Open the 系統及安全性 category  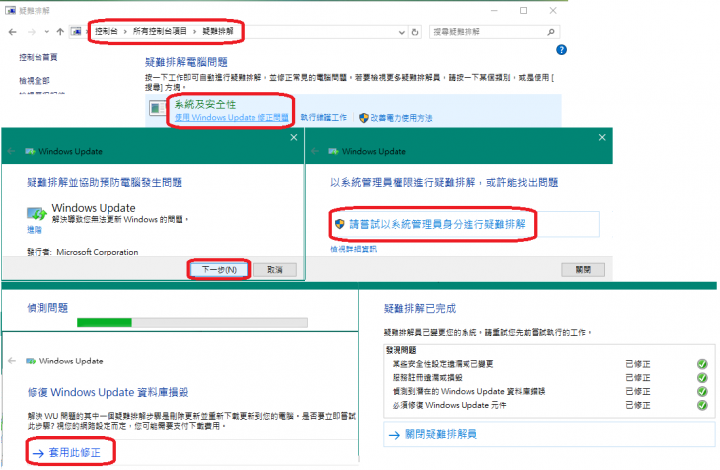pyautogui.click(x=205, y=104)
